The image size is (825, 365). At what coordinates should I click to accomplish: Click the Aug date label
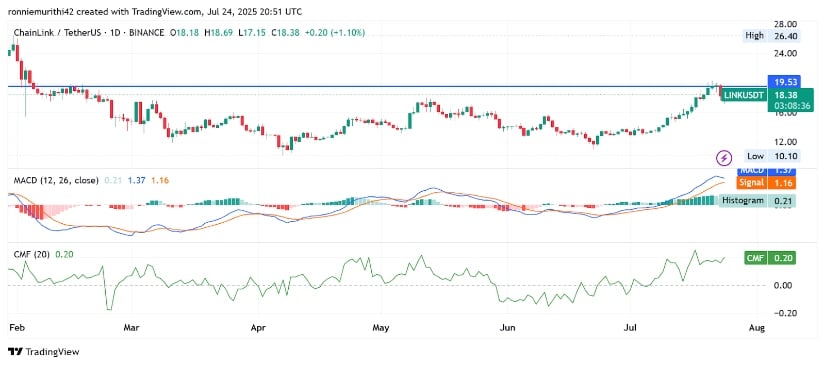[x=756, y=328]
